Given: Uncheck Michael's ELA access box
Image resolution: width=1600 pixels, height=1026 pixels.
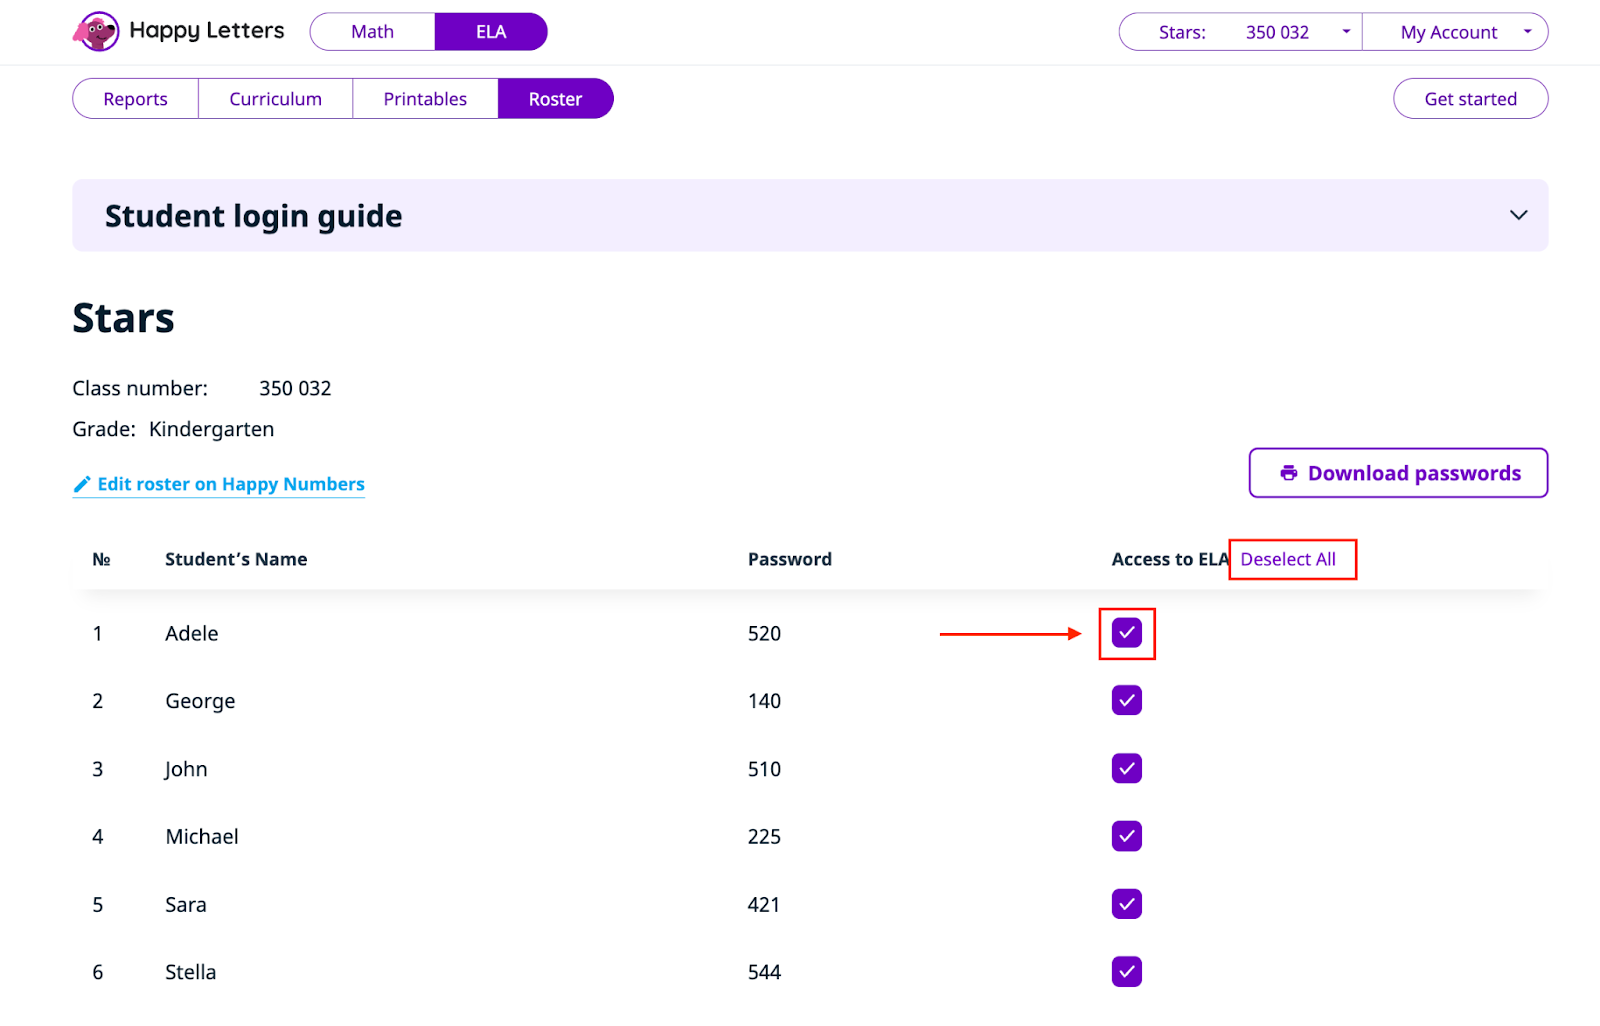Looking at the screenshot, I should pyautogui.click(x=1126, y=836).
